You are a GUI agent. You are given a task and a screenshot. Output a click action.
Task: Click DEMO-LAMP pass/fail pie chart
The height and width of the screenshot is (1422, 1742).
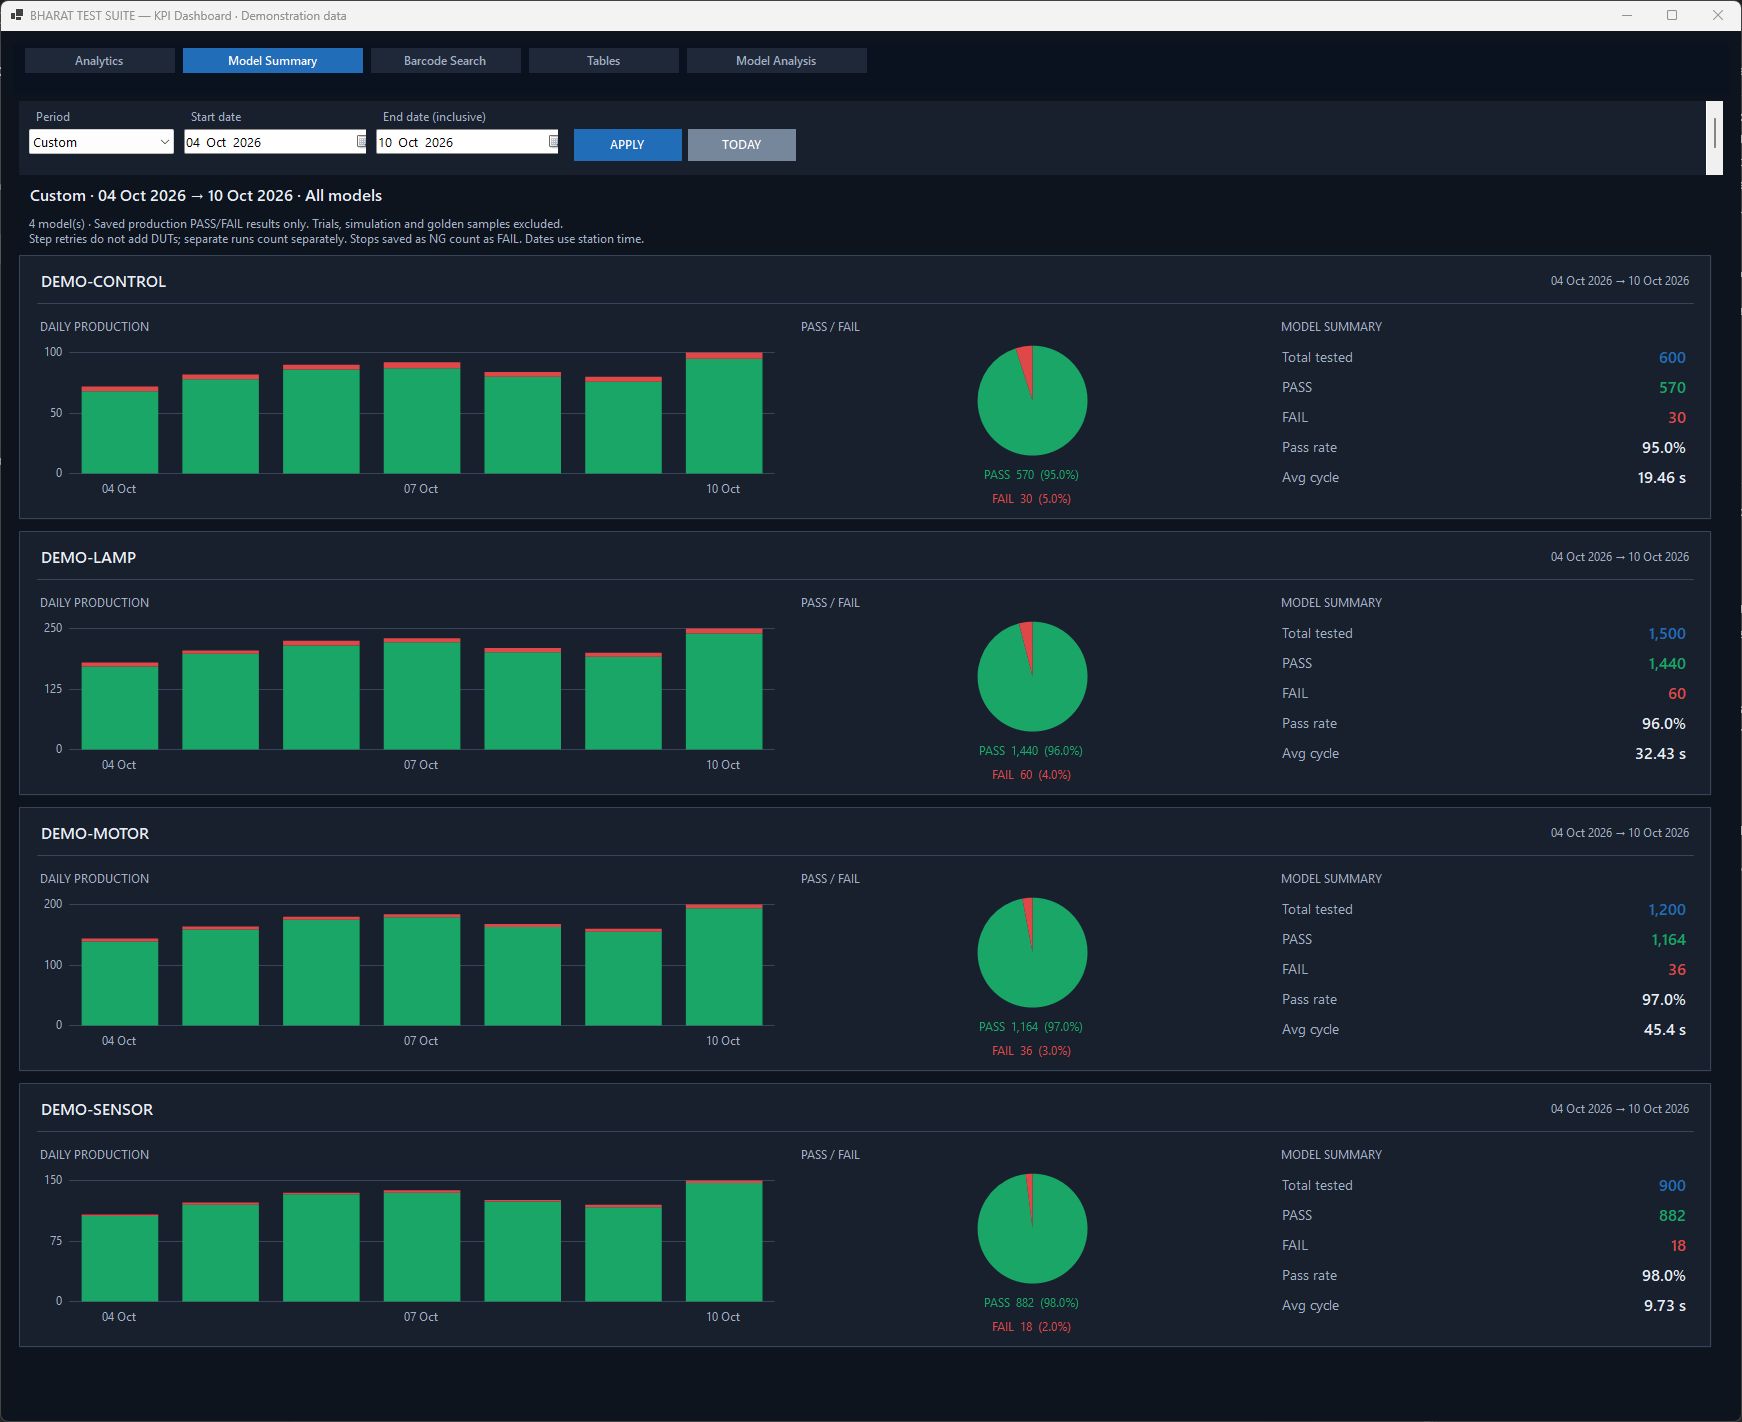(x=1032, y=677)
